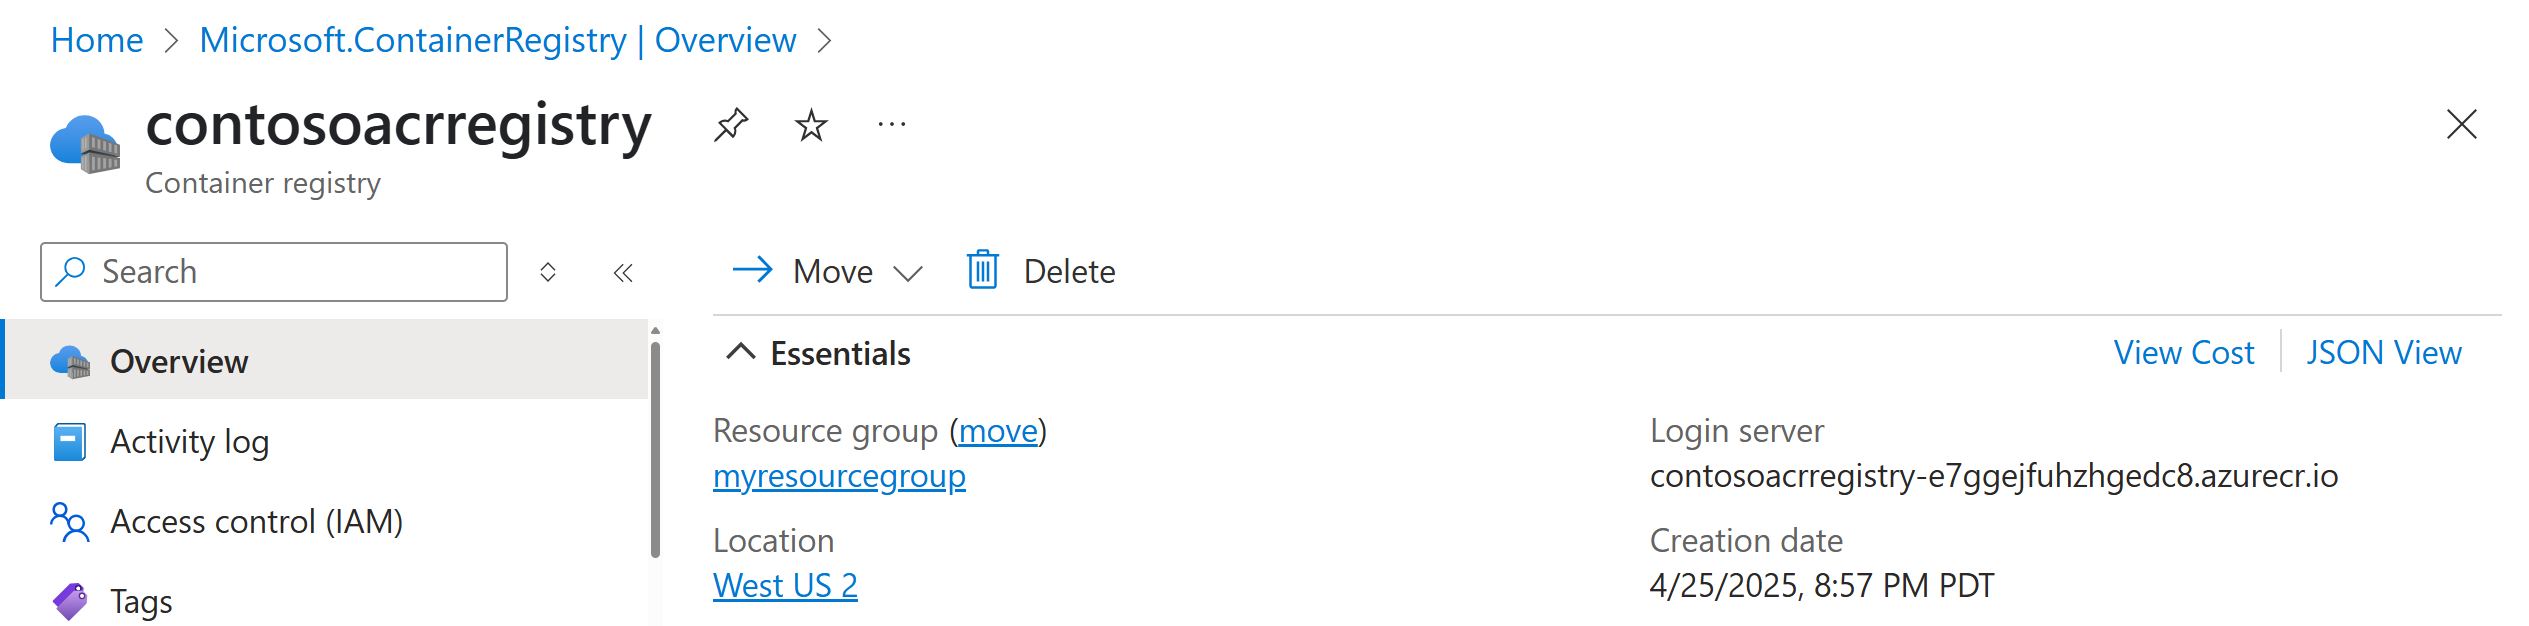Open the myresourcegroup resource group

(838, 476)
